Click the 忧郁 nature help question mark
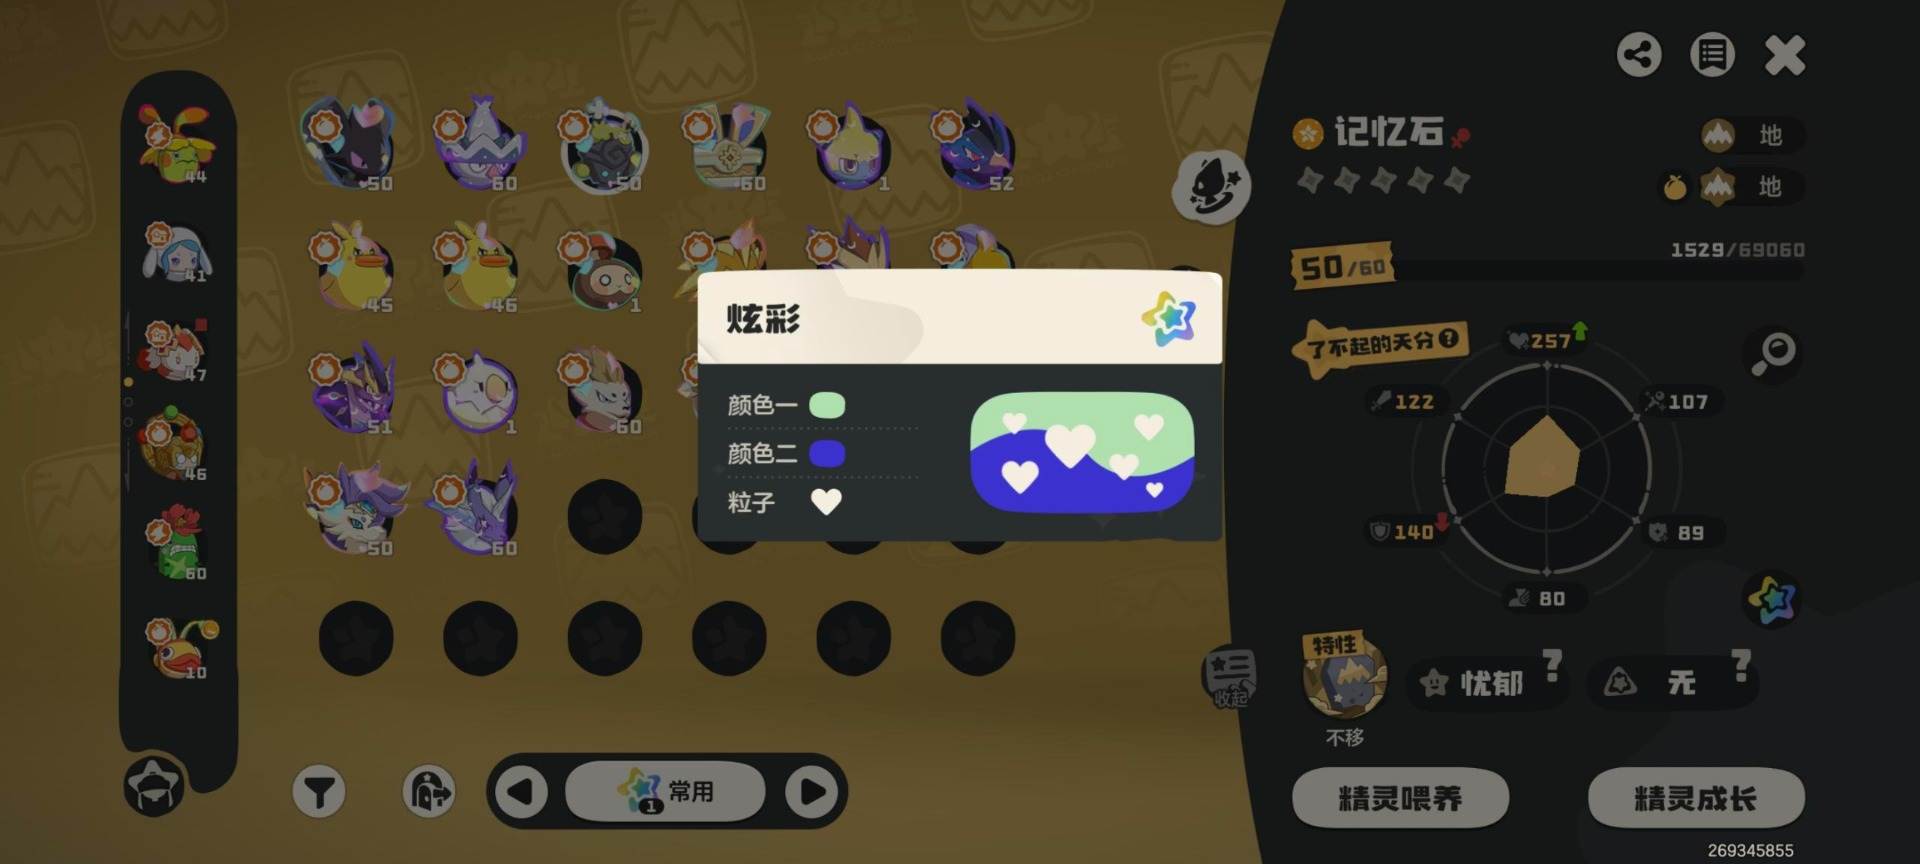The height and width of the screenshot is (864, 1920). (1552, 665)
